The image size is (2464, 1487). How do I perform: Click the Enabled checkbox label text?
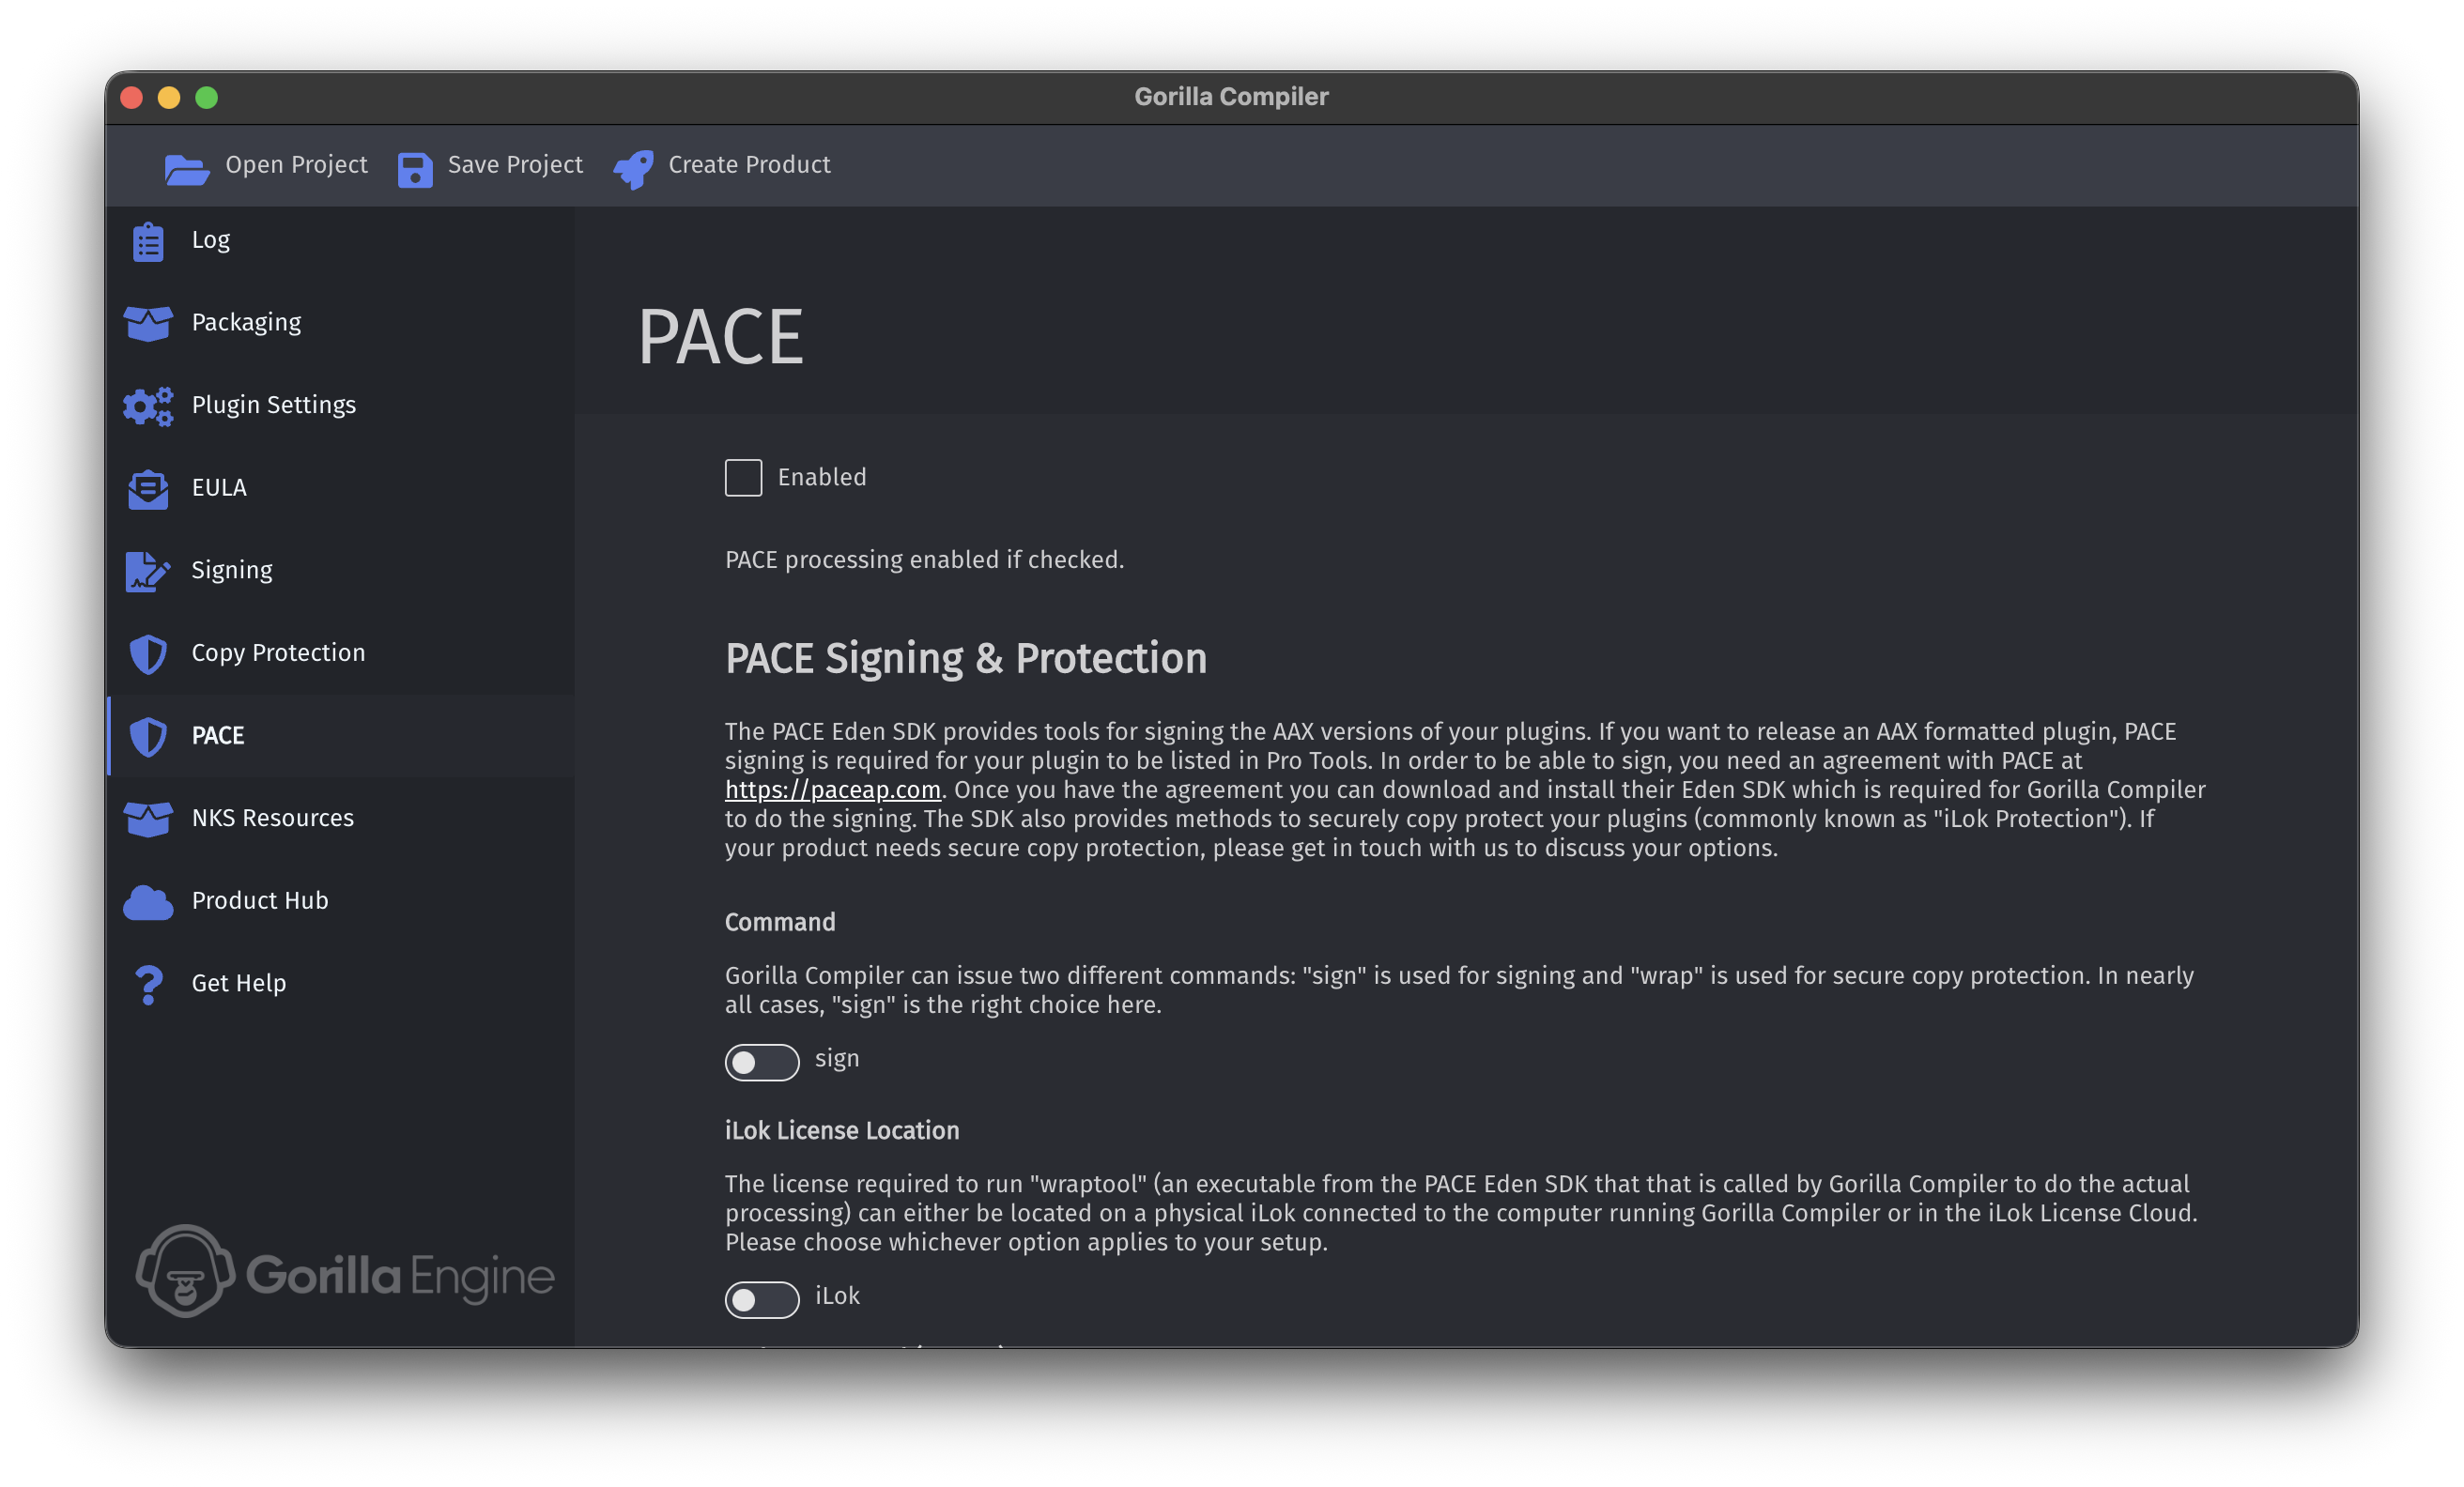point(822,477)
